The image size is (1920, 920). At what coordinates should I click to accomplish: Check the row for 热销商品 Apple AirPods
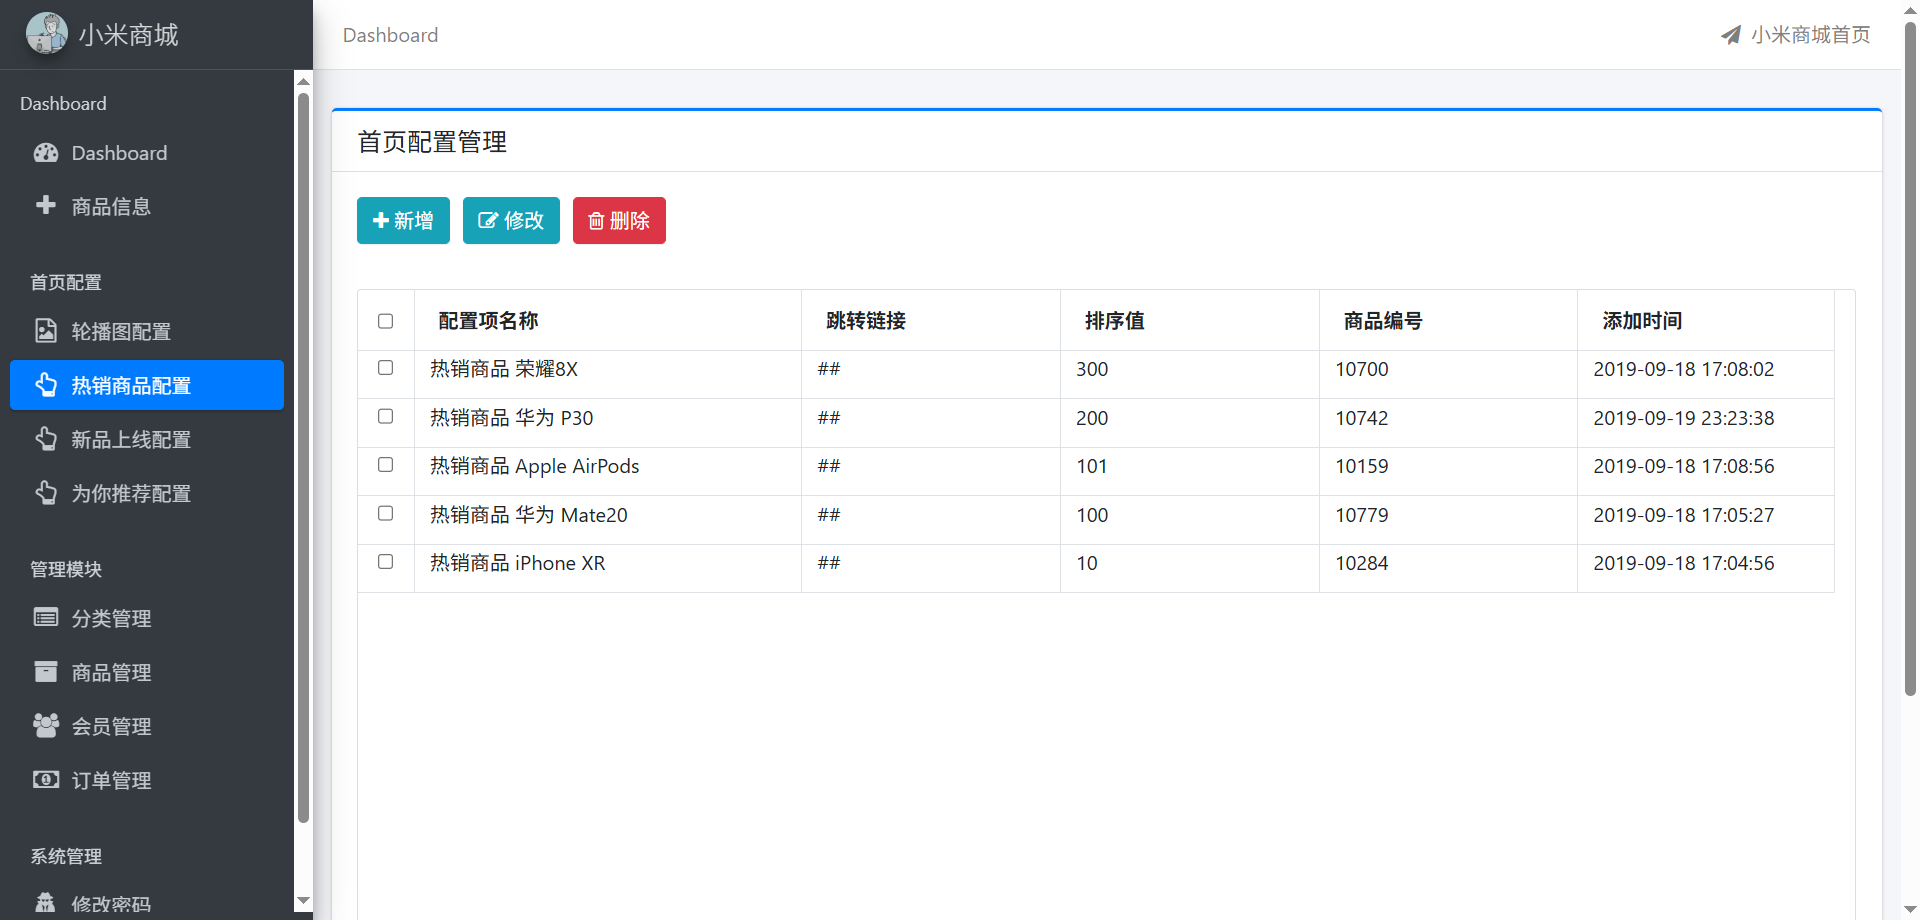click(x=385, y=465)
